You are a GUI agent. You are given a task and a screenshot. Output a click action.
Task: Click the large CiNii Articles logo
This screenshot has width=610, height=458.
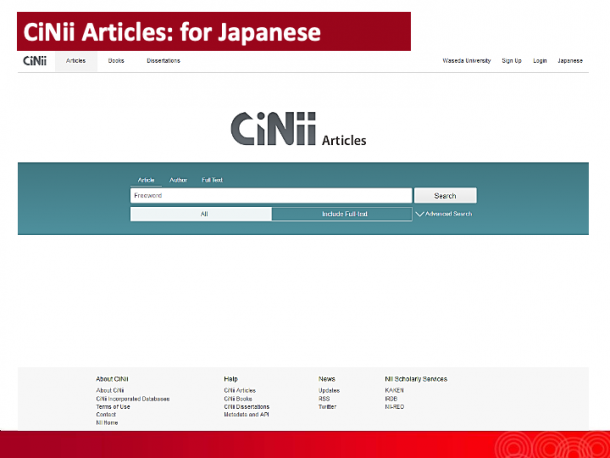click(x=298, y=129)
